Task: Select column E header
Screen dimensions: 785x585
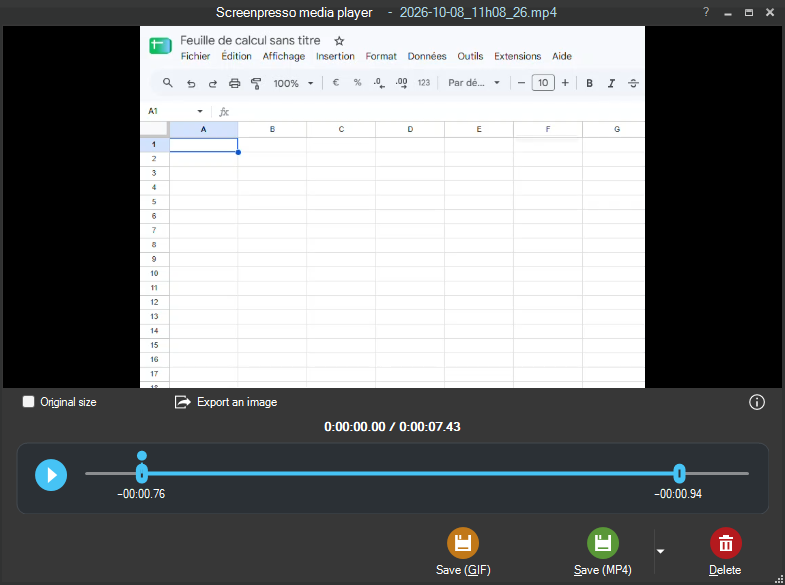Action: click(x=479, y=129)
